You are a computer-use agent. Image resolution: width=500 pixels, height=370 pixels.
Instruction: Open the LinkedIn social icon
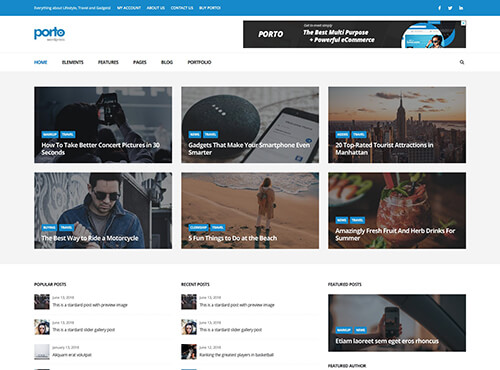point(461,8)
